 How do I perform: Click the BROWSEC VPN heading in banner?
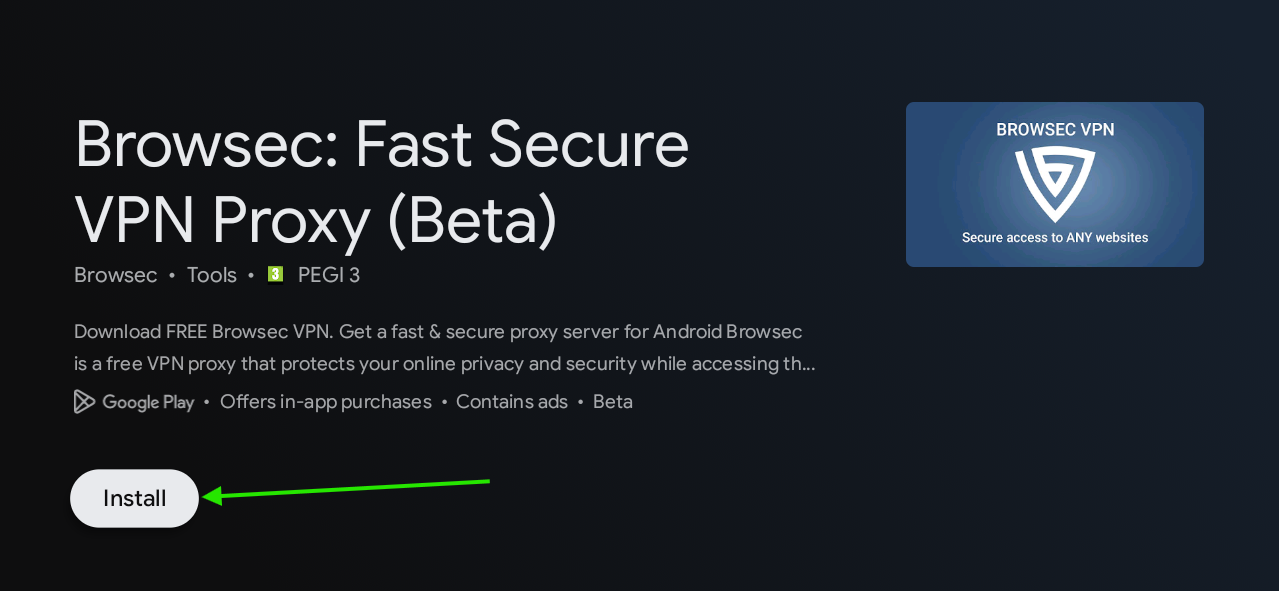pyautogui.click(x=1055, y=130)
